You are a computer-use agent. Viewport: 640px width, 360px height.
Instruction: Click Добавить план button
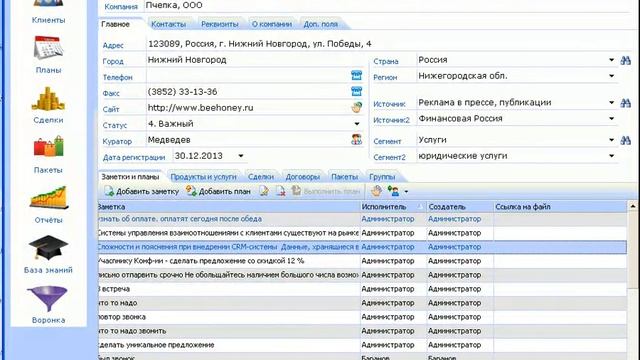218,191
